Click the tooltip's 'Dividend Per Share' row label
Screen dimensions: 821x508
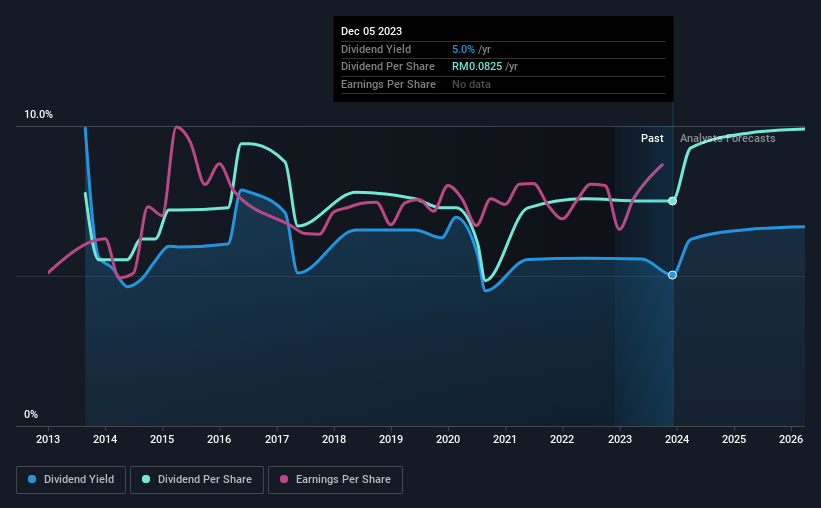[387, 67]
